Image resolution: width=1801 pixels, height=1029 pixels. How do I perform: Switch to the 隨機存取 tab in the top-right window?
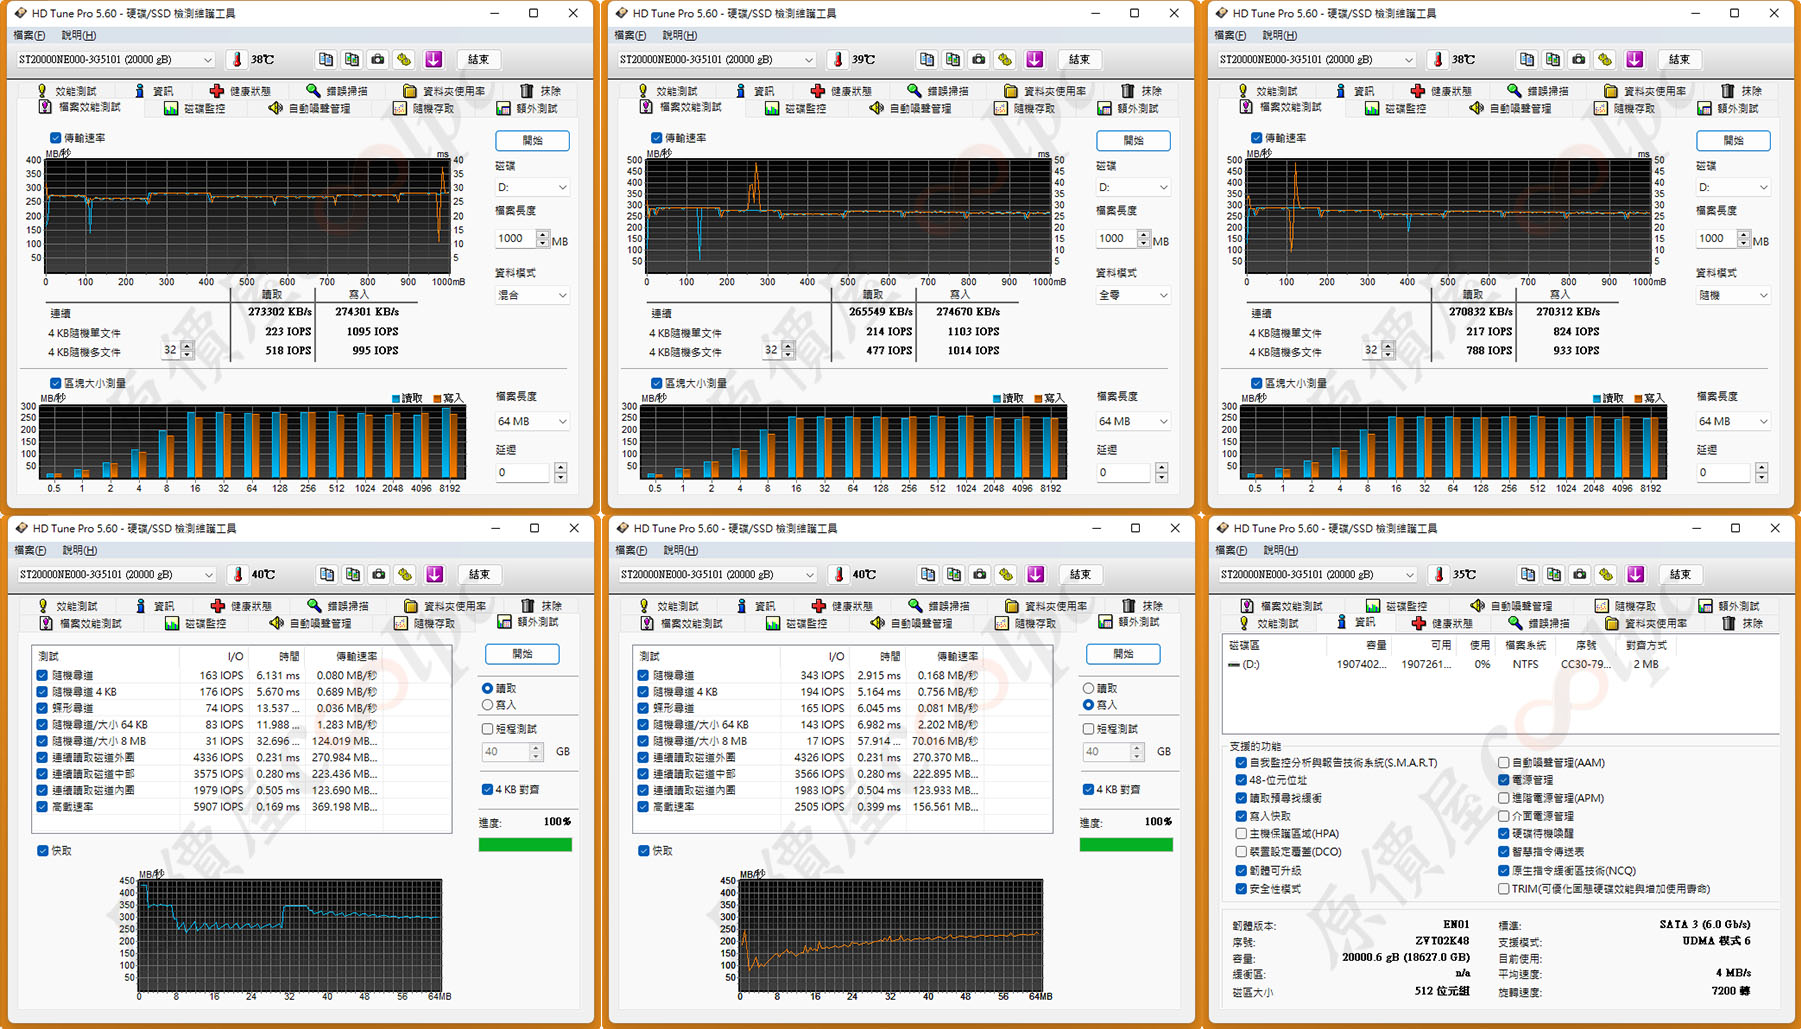(1625, 108)
